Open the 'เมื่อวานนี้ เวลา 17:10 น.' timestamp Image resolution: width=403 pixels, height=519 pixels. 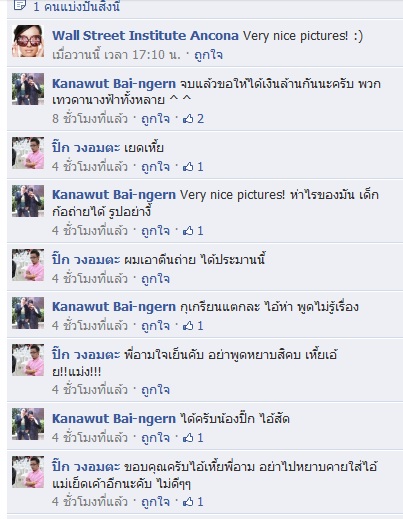point(116,55)
